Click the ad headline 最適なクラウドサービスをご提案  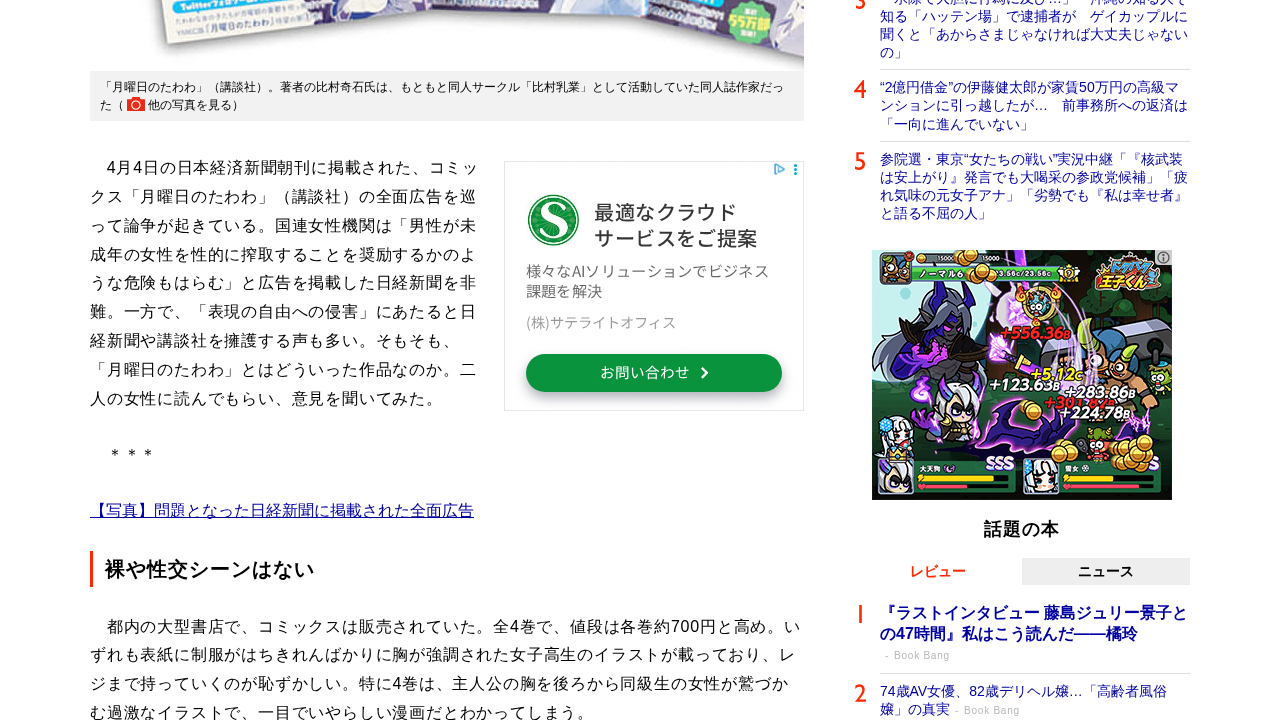[675, 225]
